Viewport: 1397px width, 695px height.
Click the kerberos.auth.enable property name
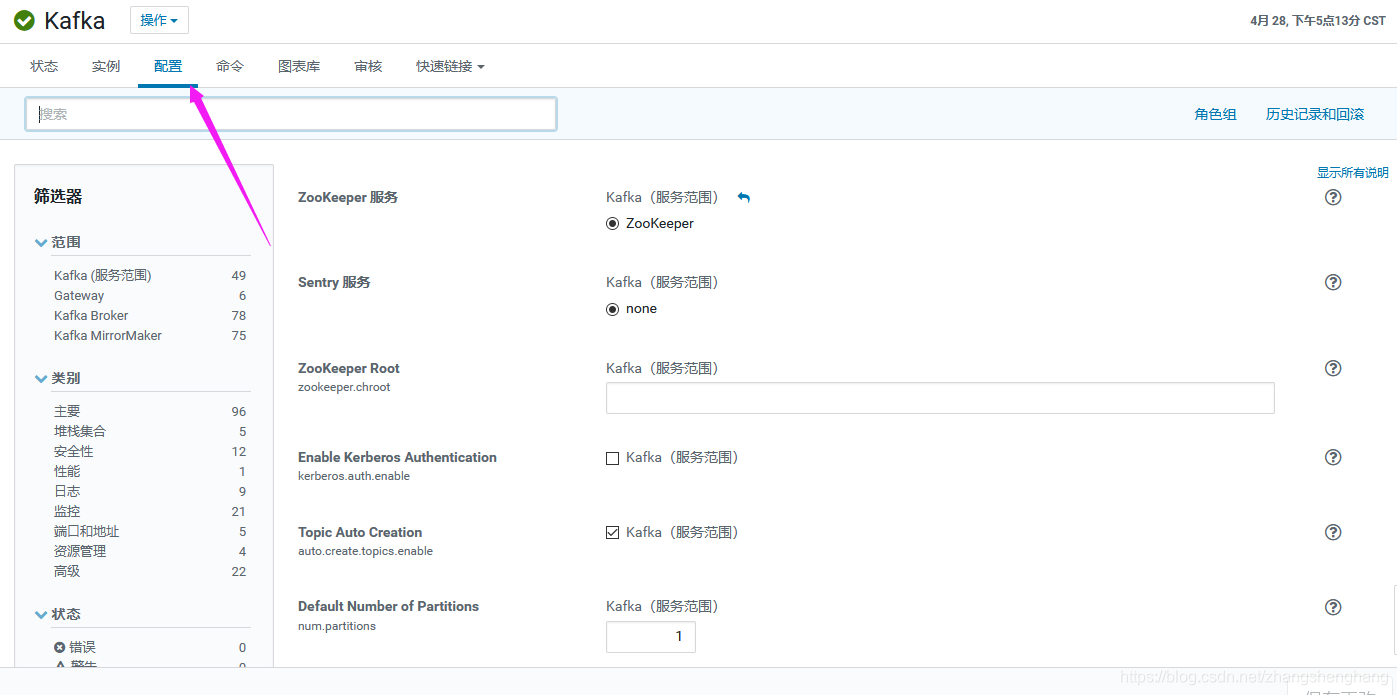coord(354,476)
